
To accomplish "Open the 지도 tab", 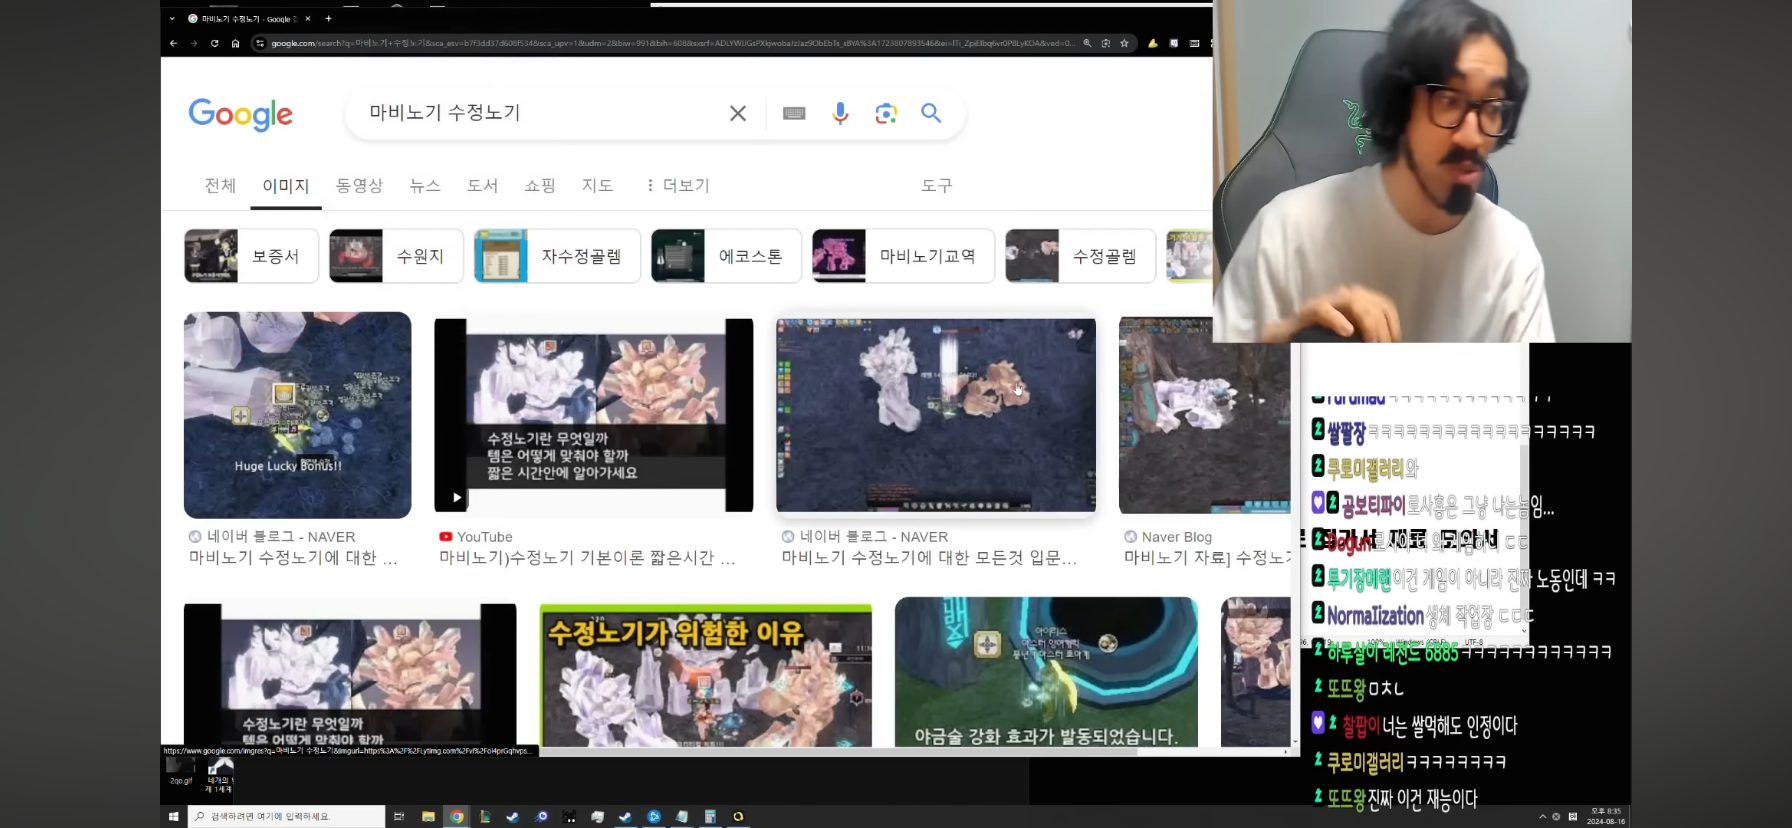I will coord(597,185).
